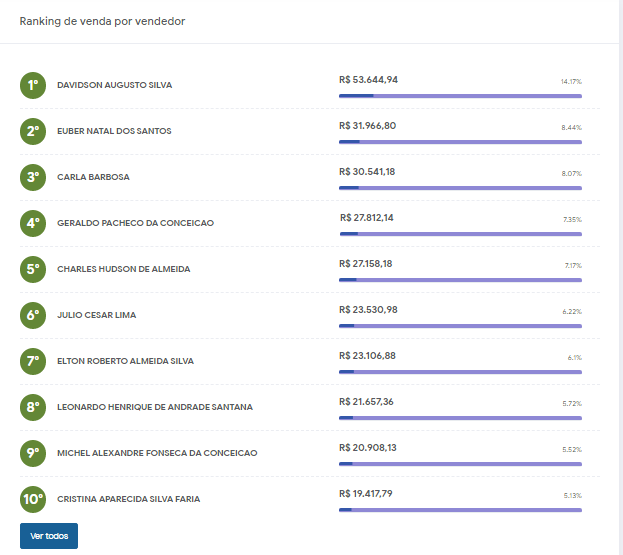
Task: Select seller Julio Cesar Lima
Action: [96, 315]
